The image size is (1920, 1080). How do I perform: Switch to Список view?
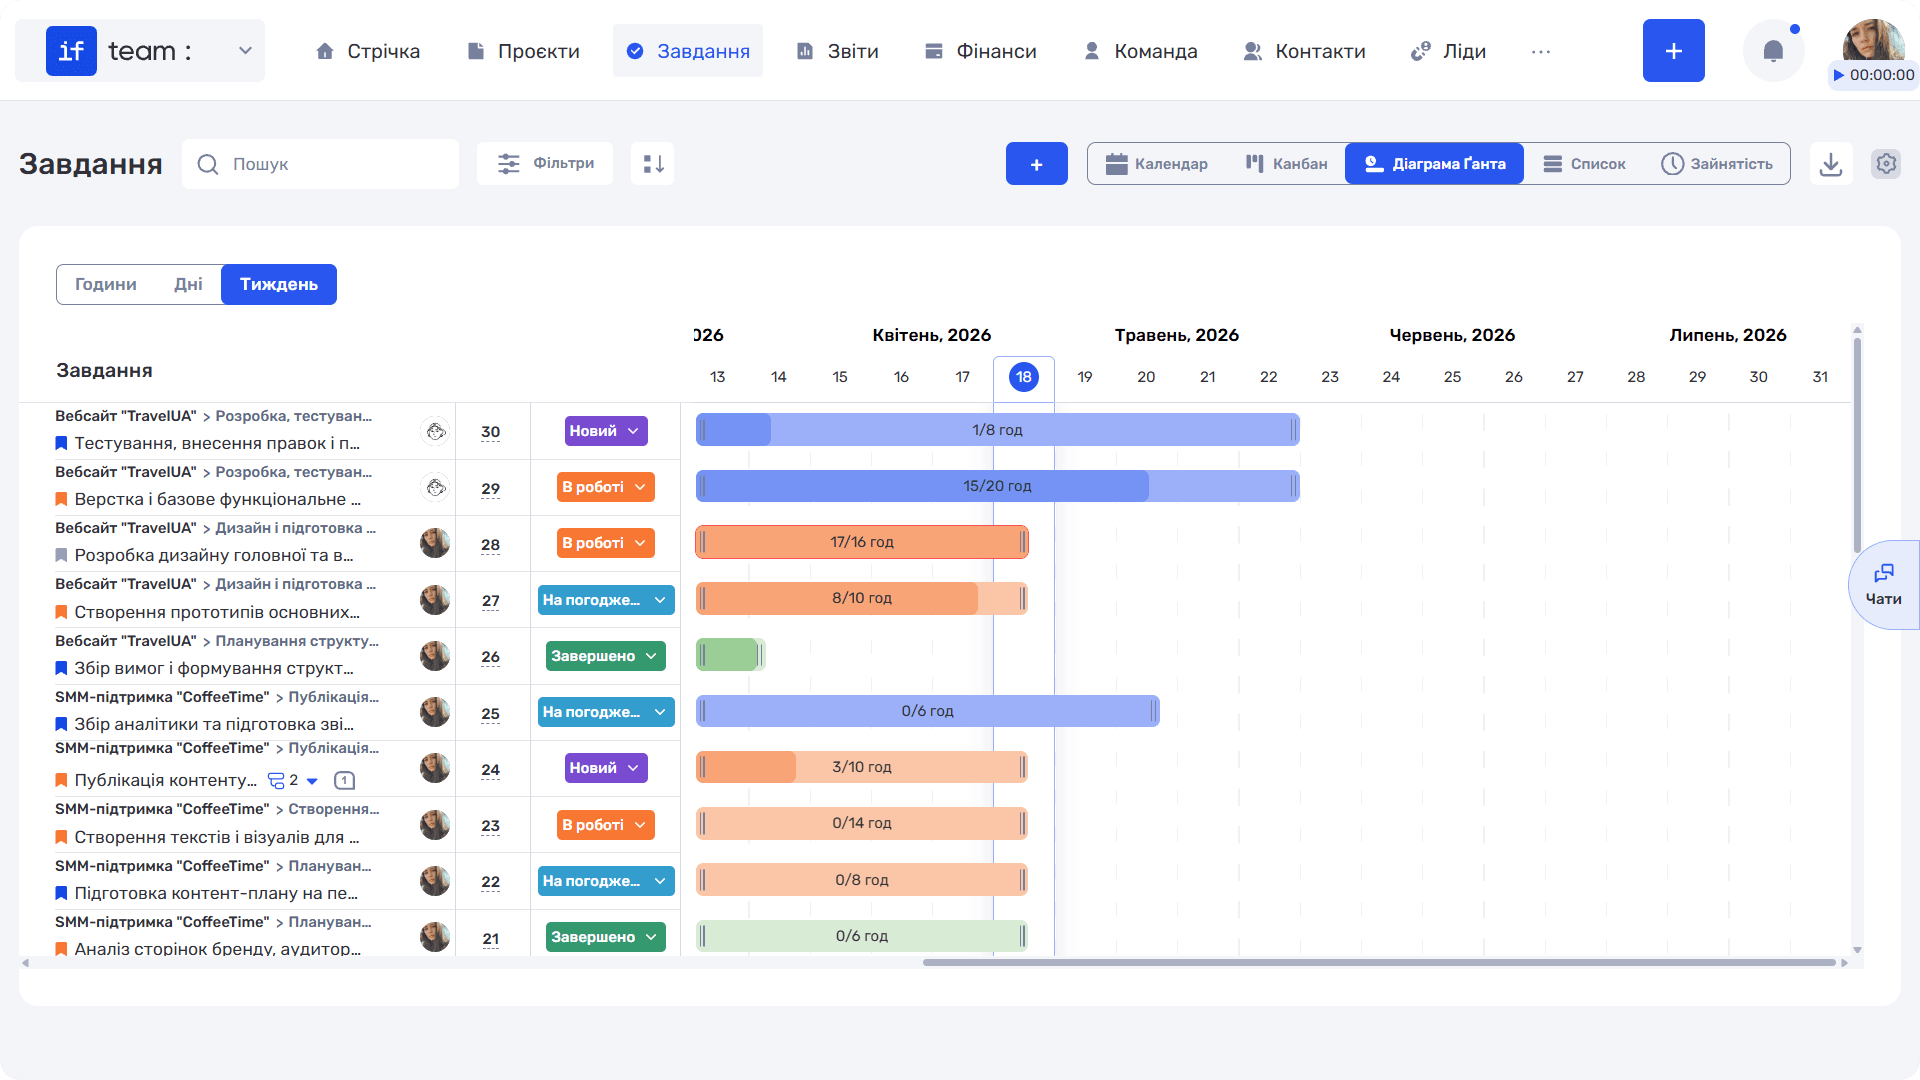(1584, 164)
